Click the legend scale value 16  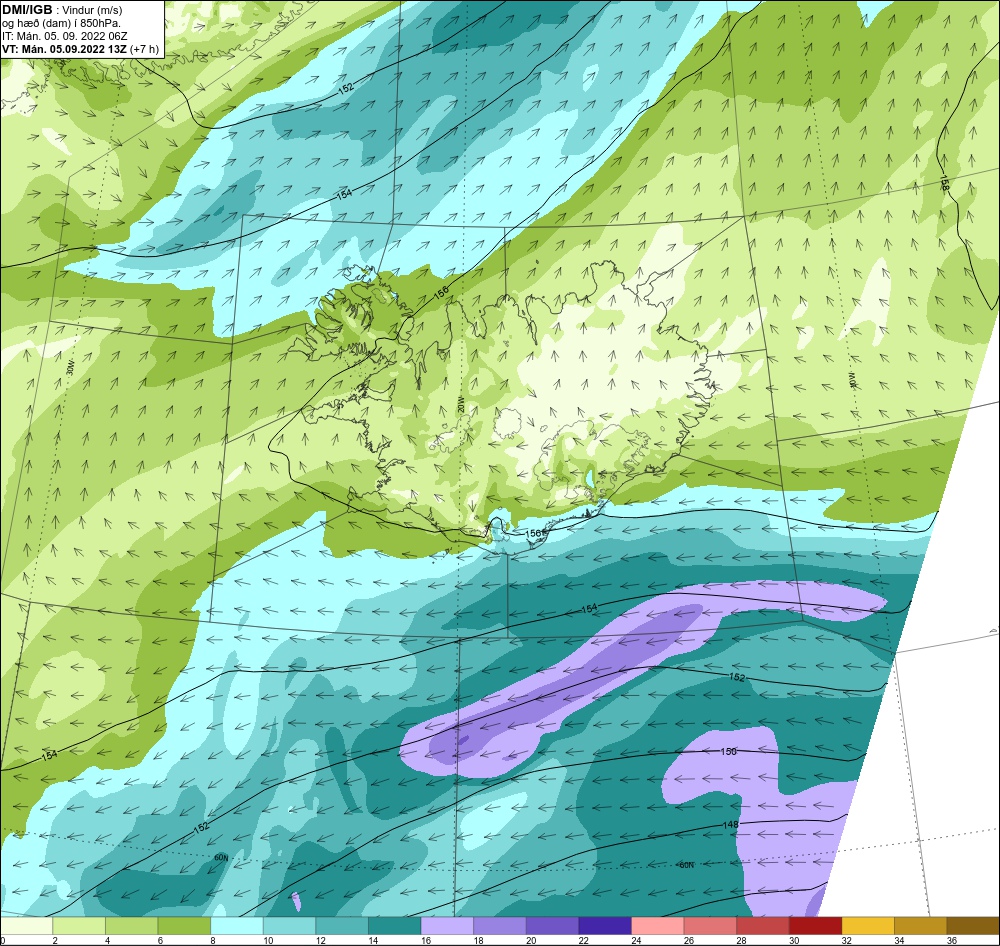[426, 940]
